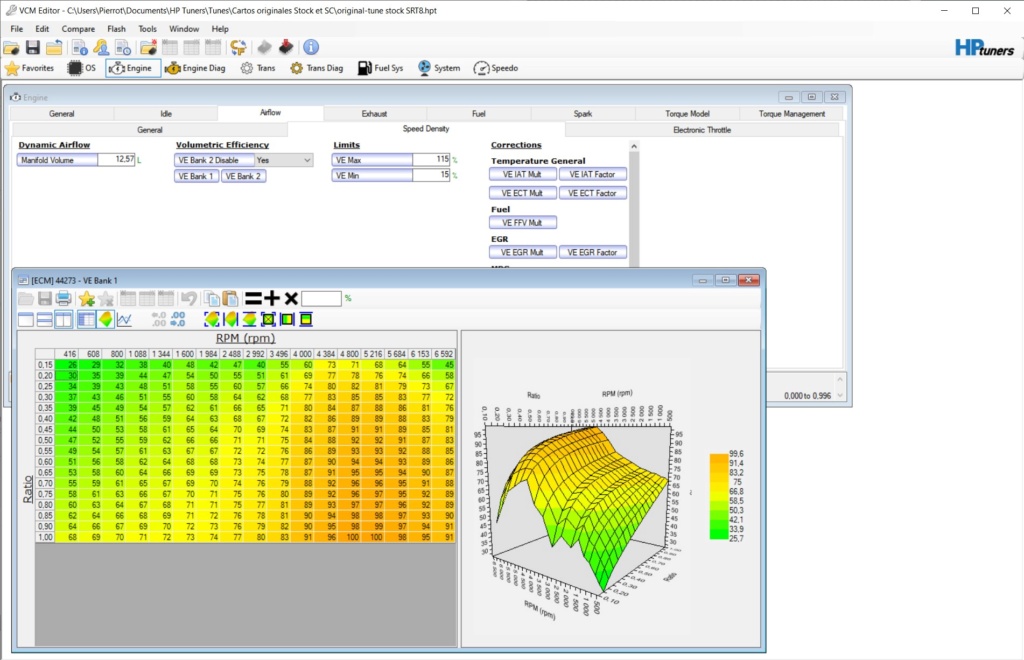Switch to vertical split layout

63,319
